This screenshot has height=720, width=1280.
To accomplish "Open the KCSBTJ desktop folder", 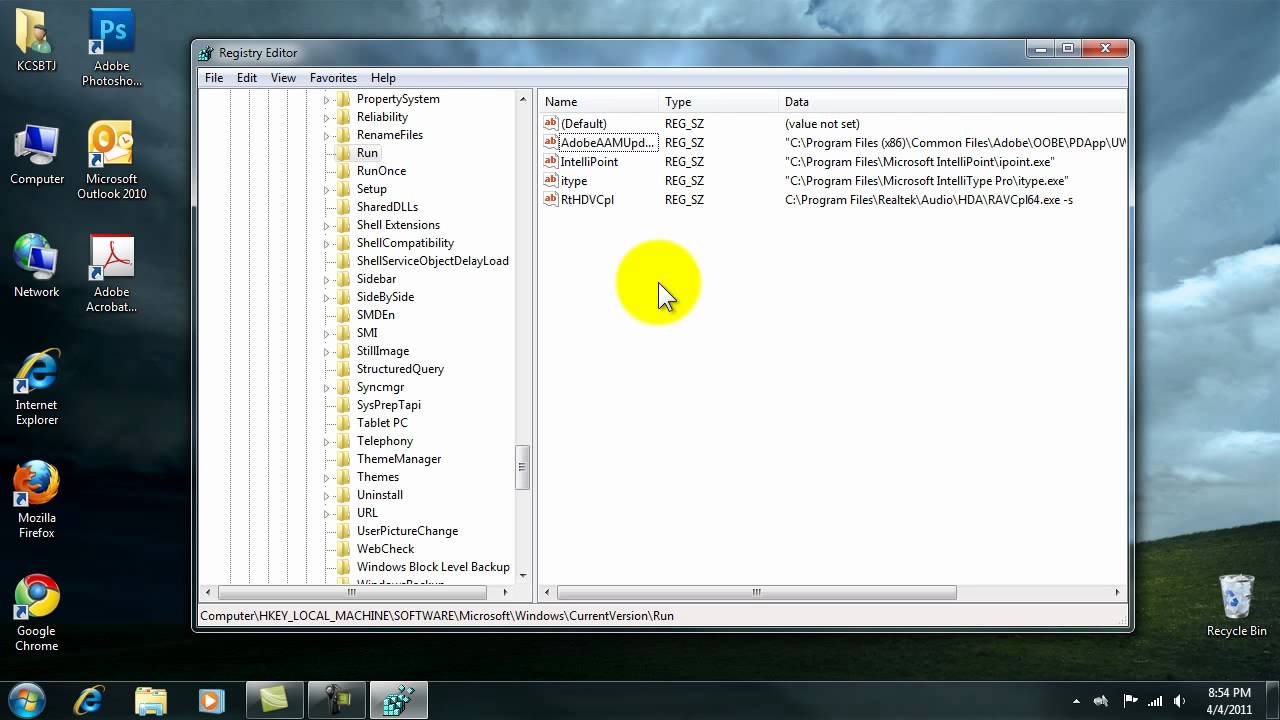I will [36, 41].
